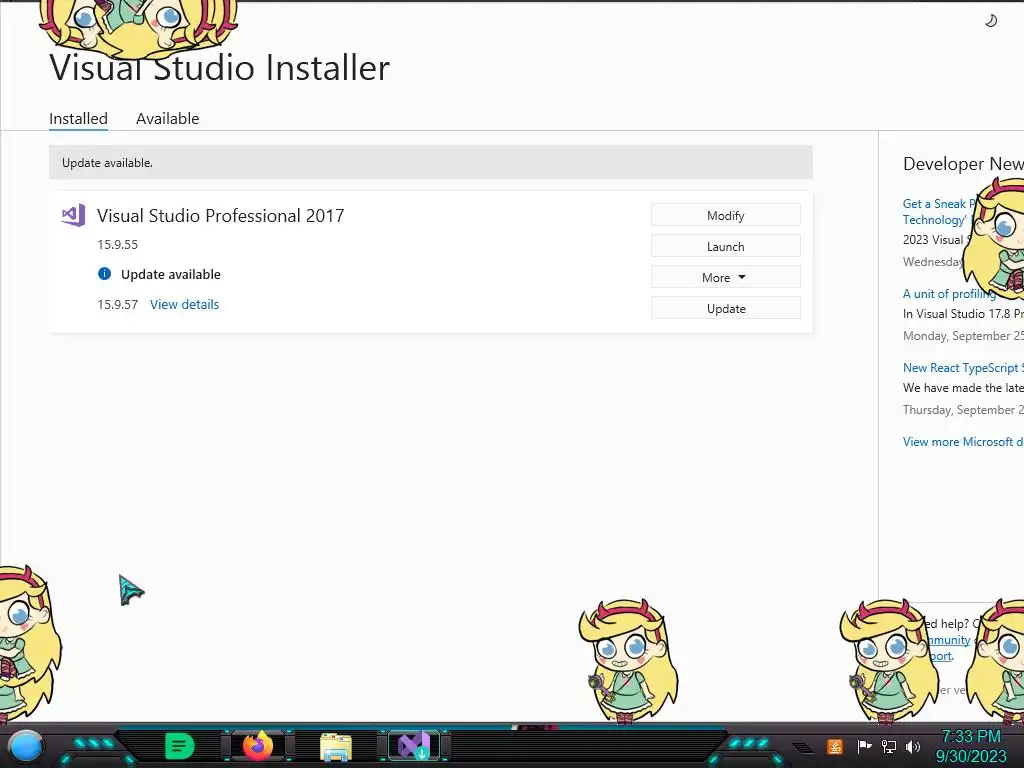Image resolution: width=1024 pixels, height=768 pixels.
Task: Click the Developer News heading
Action: [x=963, y=164]
